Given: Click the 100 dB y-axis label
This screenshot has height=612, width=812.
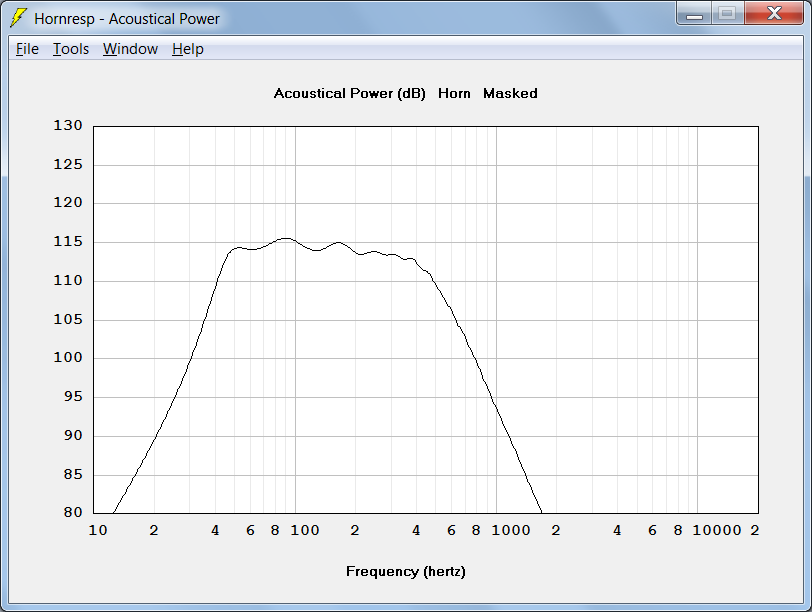Looking at the screenshot, I should pyautogui.click(x=68, y=357).
